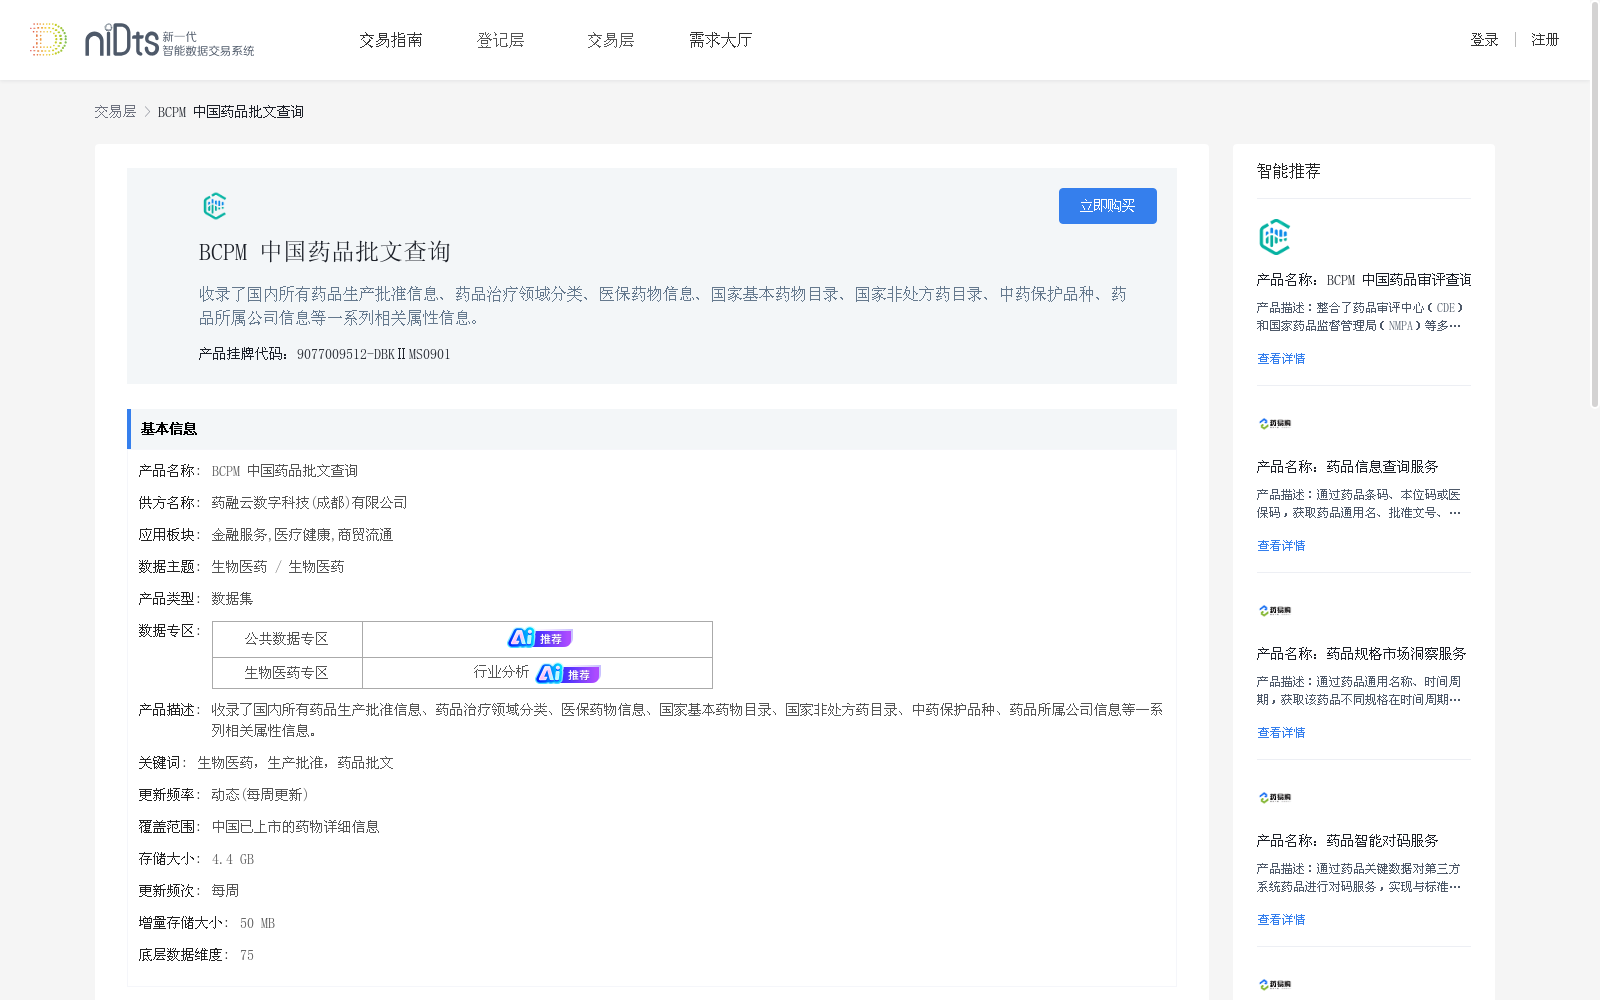Click the AI 推荐 badge beside 行业分析
This screenshot has height=1000, width=1600.
pyautogui.click(x=568, y=674)
